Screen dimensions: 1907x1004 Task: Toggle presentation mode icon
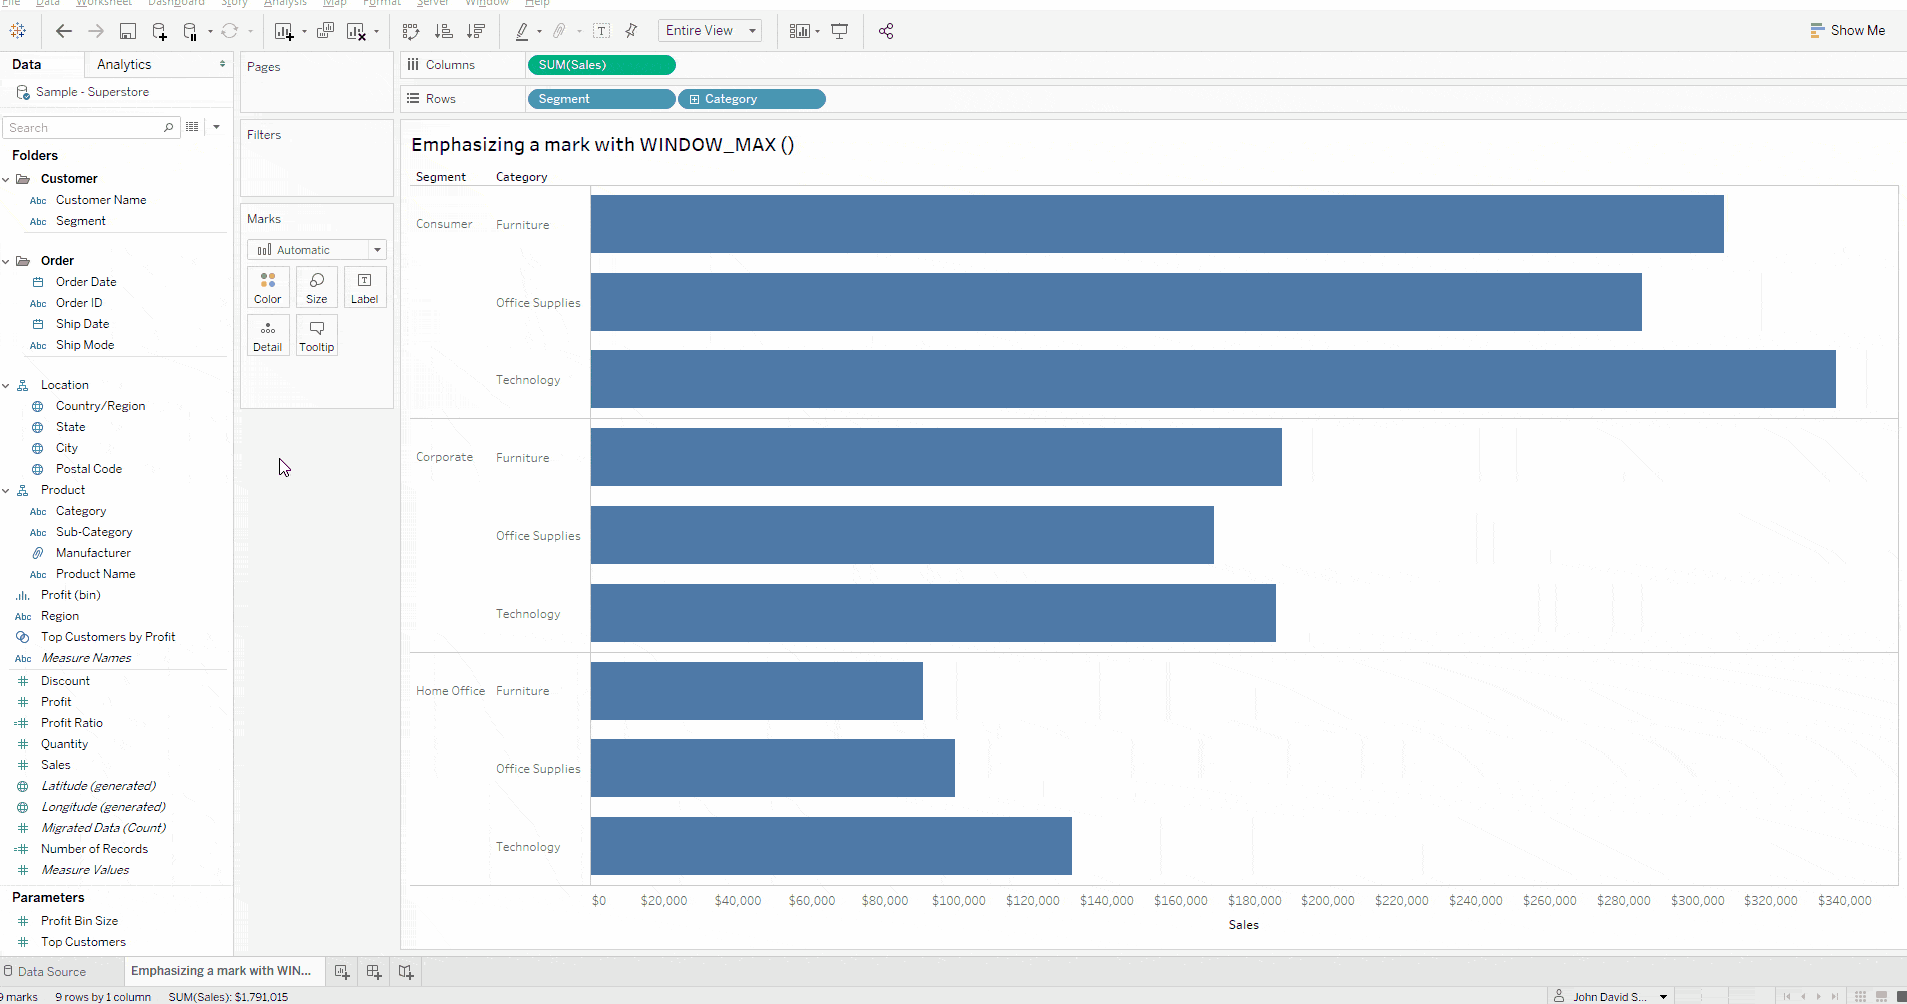pos(840,31)
